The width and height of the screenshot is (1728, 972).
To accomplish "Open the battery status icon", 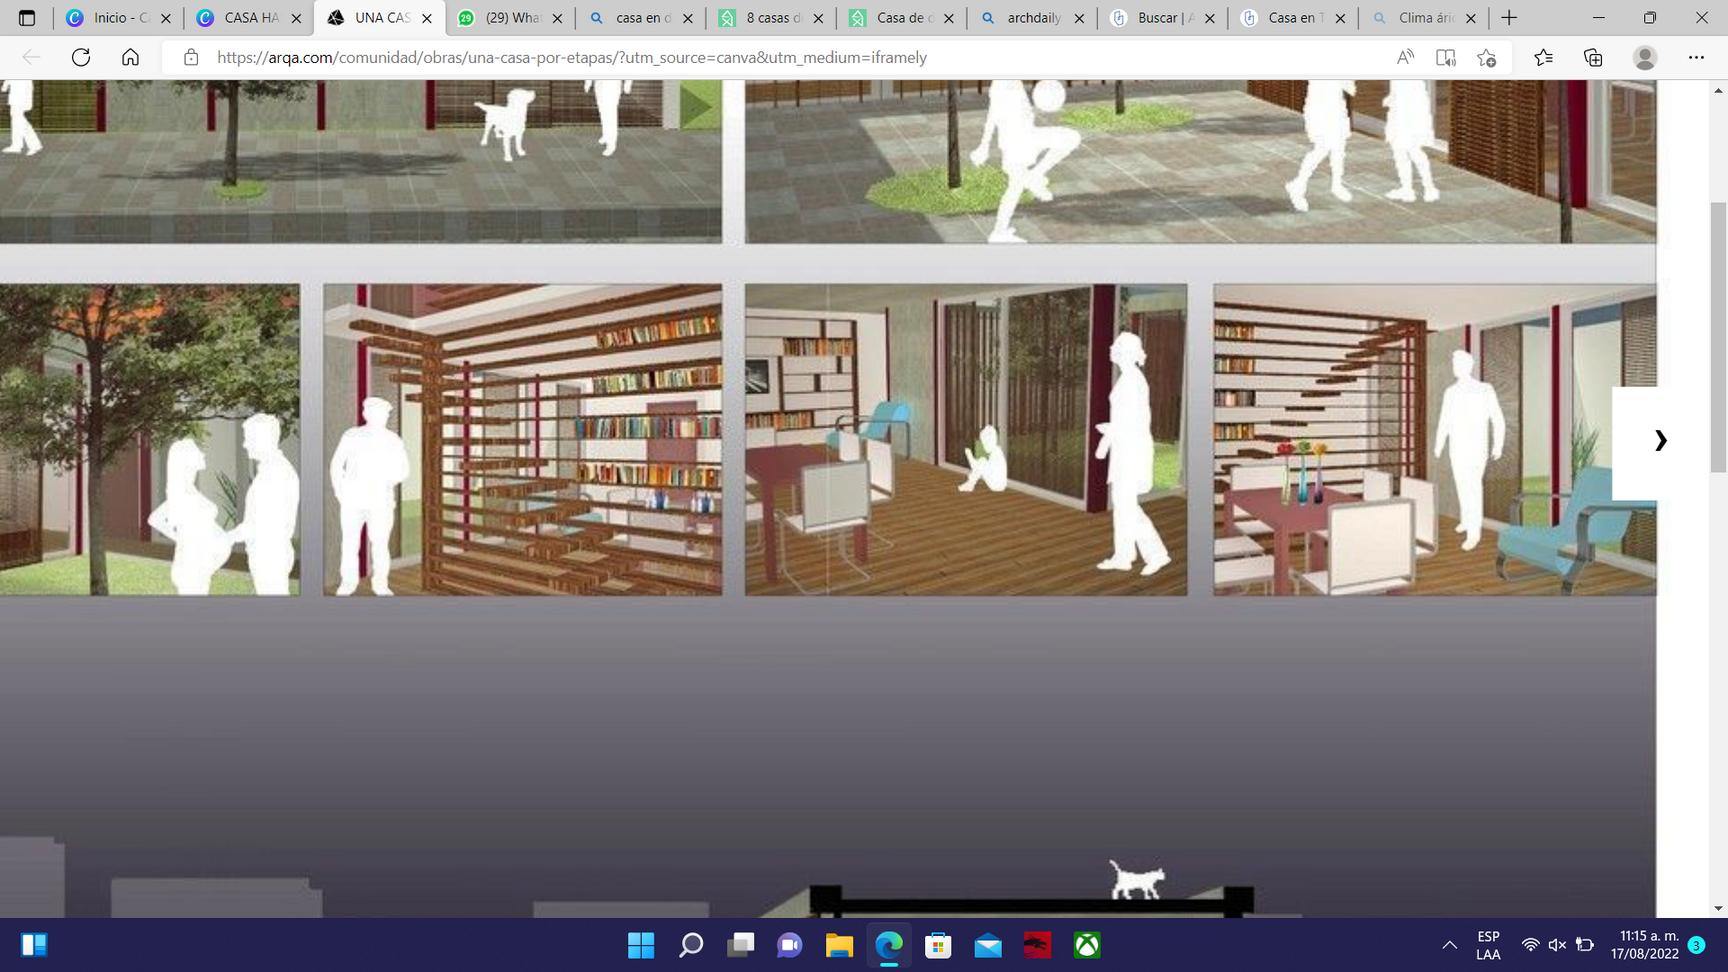I will click(x=1585, y=945).
